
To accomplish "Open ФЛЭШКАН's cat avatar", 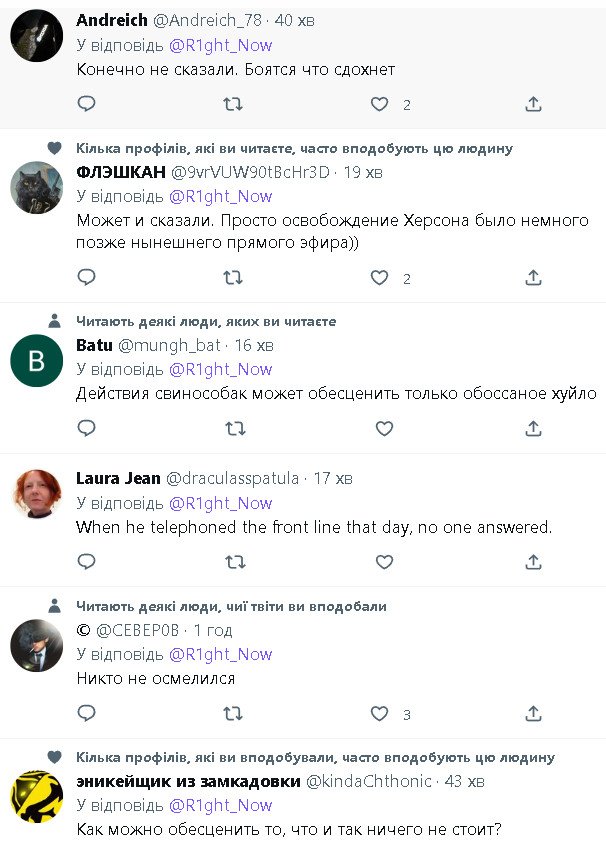I will [x=36, y=187].
